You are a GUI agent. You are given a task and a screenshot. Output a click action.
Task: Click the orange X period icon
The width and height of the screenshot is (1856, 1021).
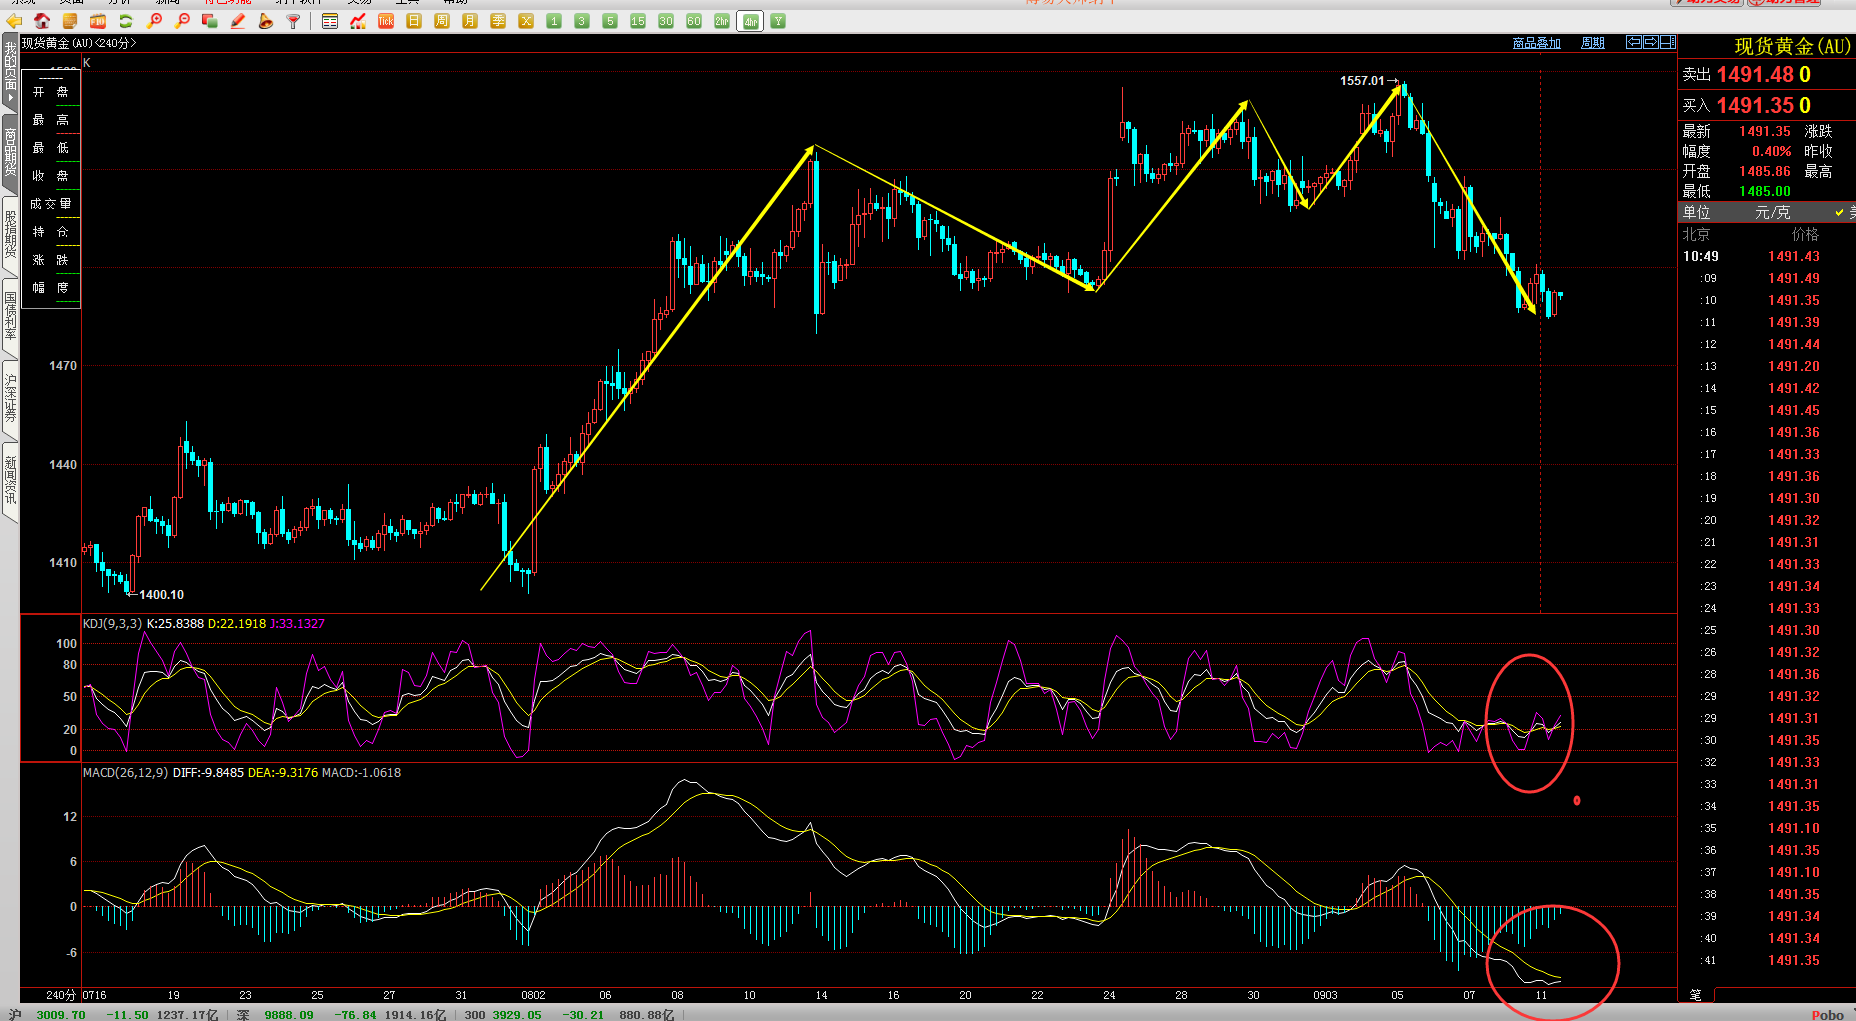click(526, 21)
